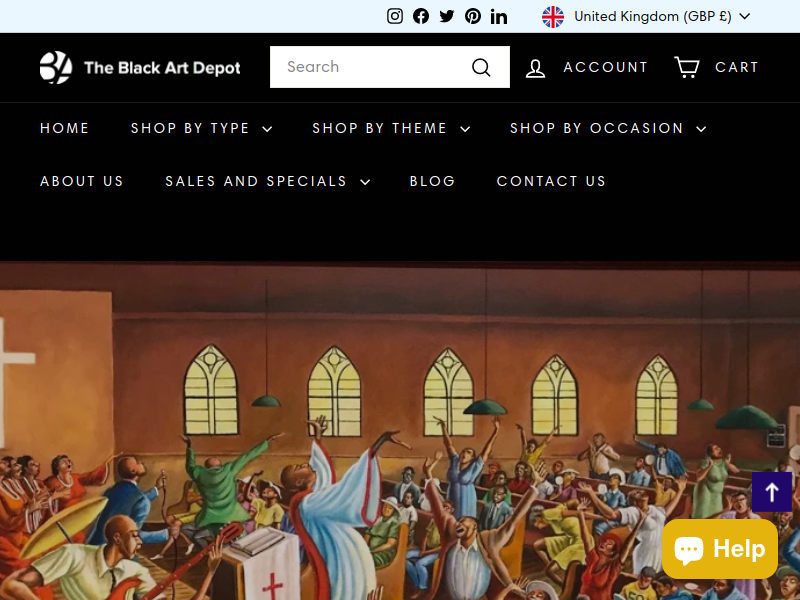Go to the HOME menu item
800x600 pixels.
pos(65,128)
